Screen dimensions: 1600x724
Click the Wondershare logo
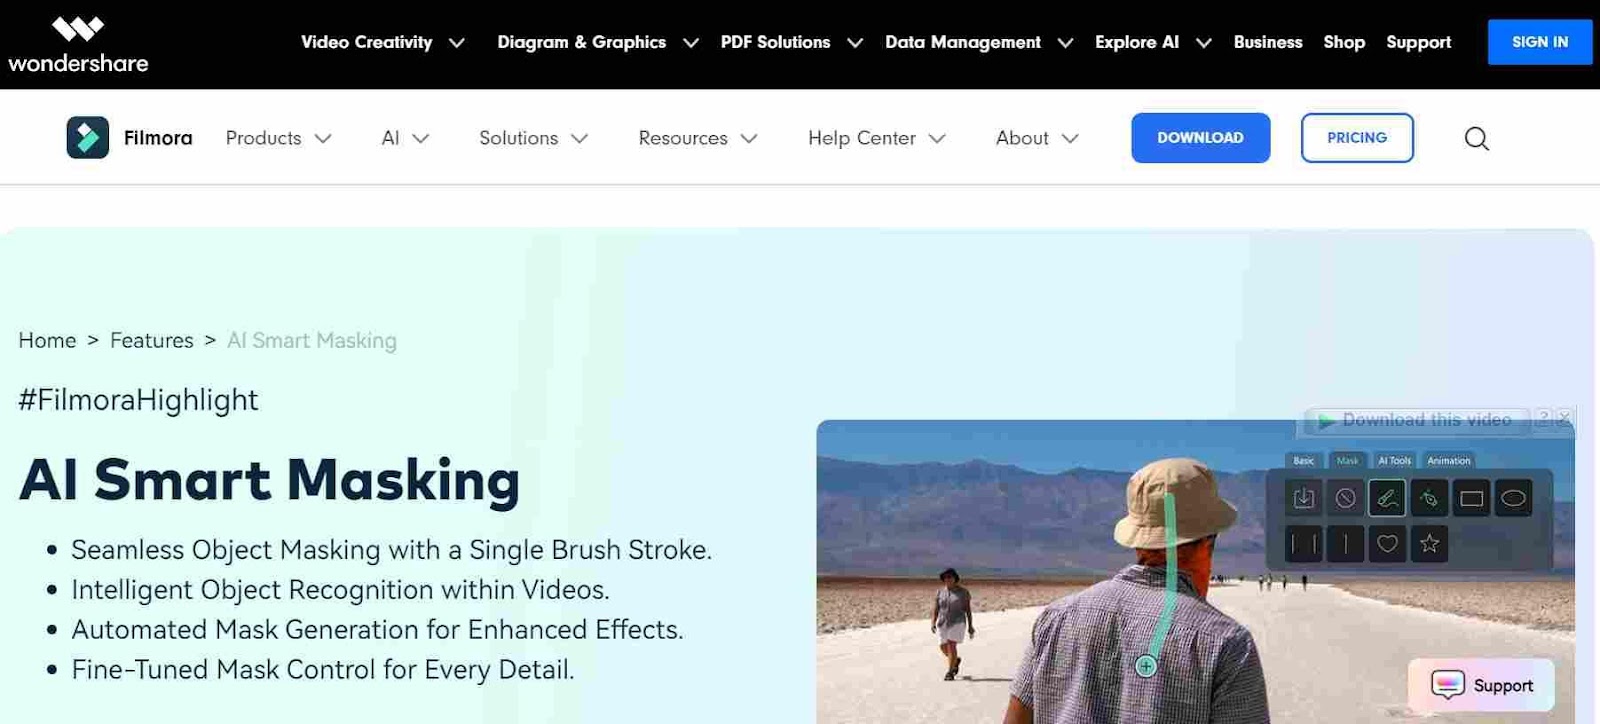coord(78,45)
